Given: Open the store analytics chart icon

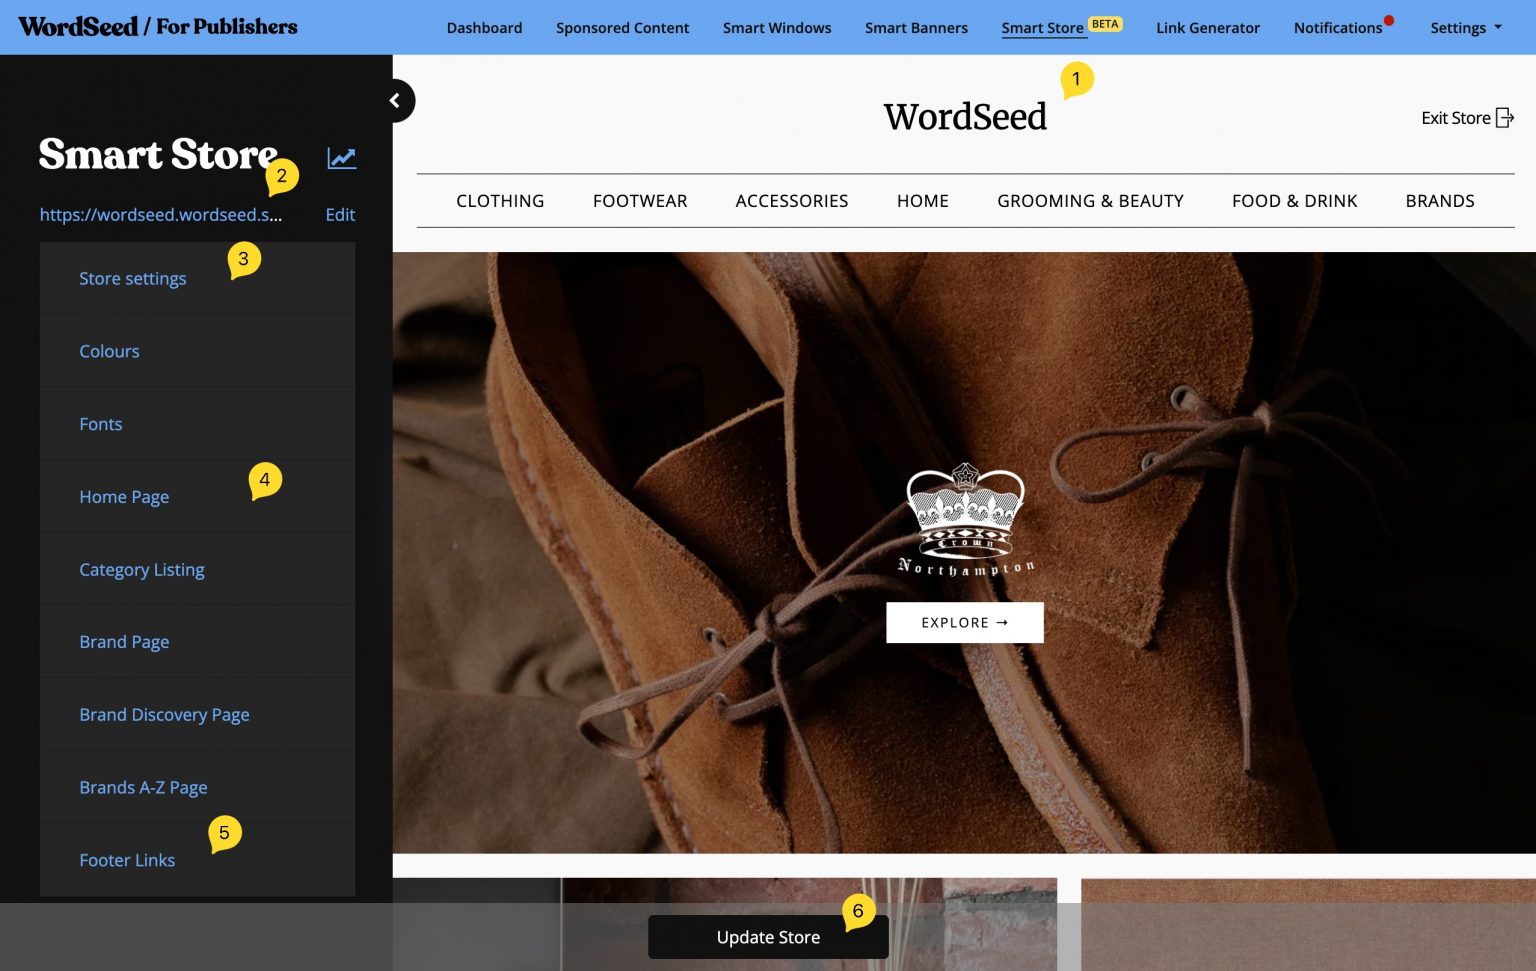Looking at the screenshot, I should click(341, 157).
